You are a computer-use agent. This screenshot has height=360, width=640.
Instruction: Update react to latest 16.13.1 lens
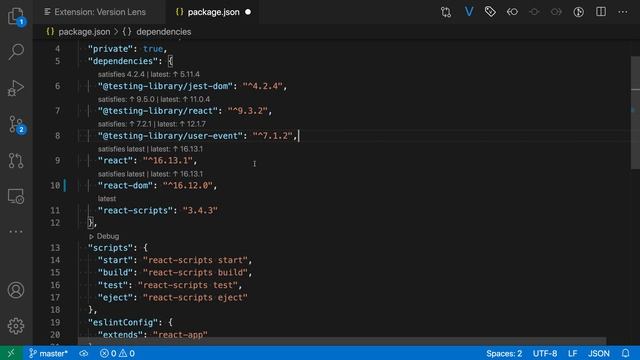[x=177, y=149]
